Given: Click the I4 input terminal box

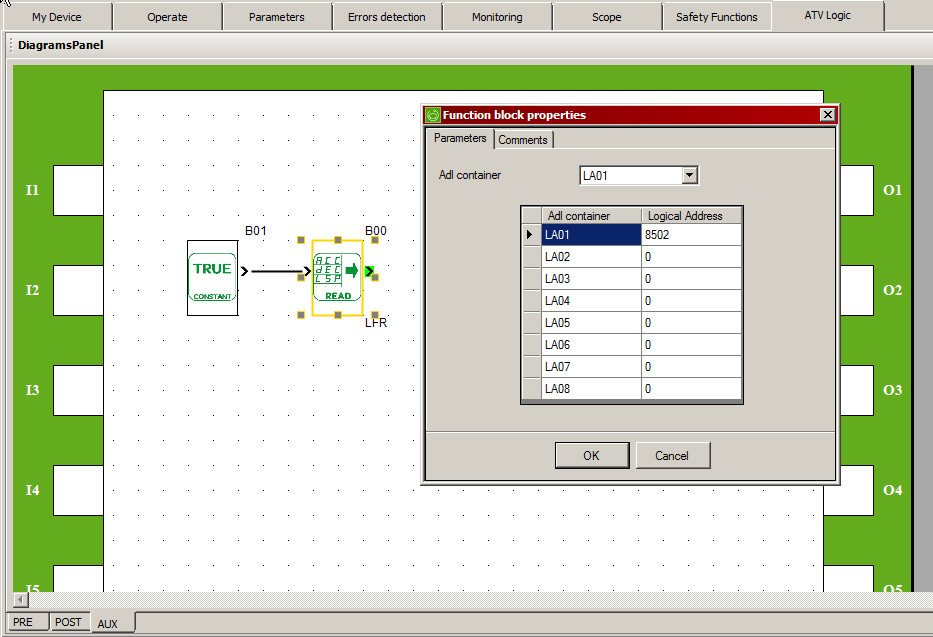Looking at the screenshot, I should pyautogui.click(x=79, y=490).
